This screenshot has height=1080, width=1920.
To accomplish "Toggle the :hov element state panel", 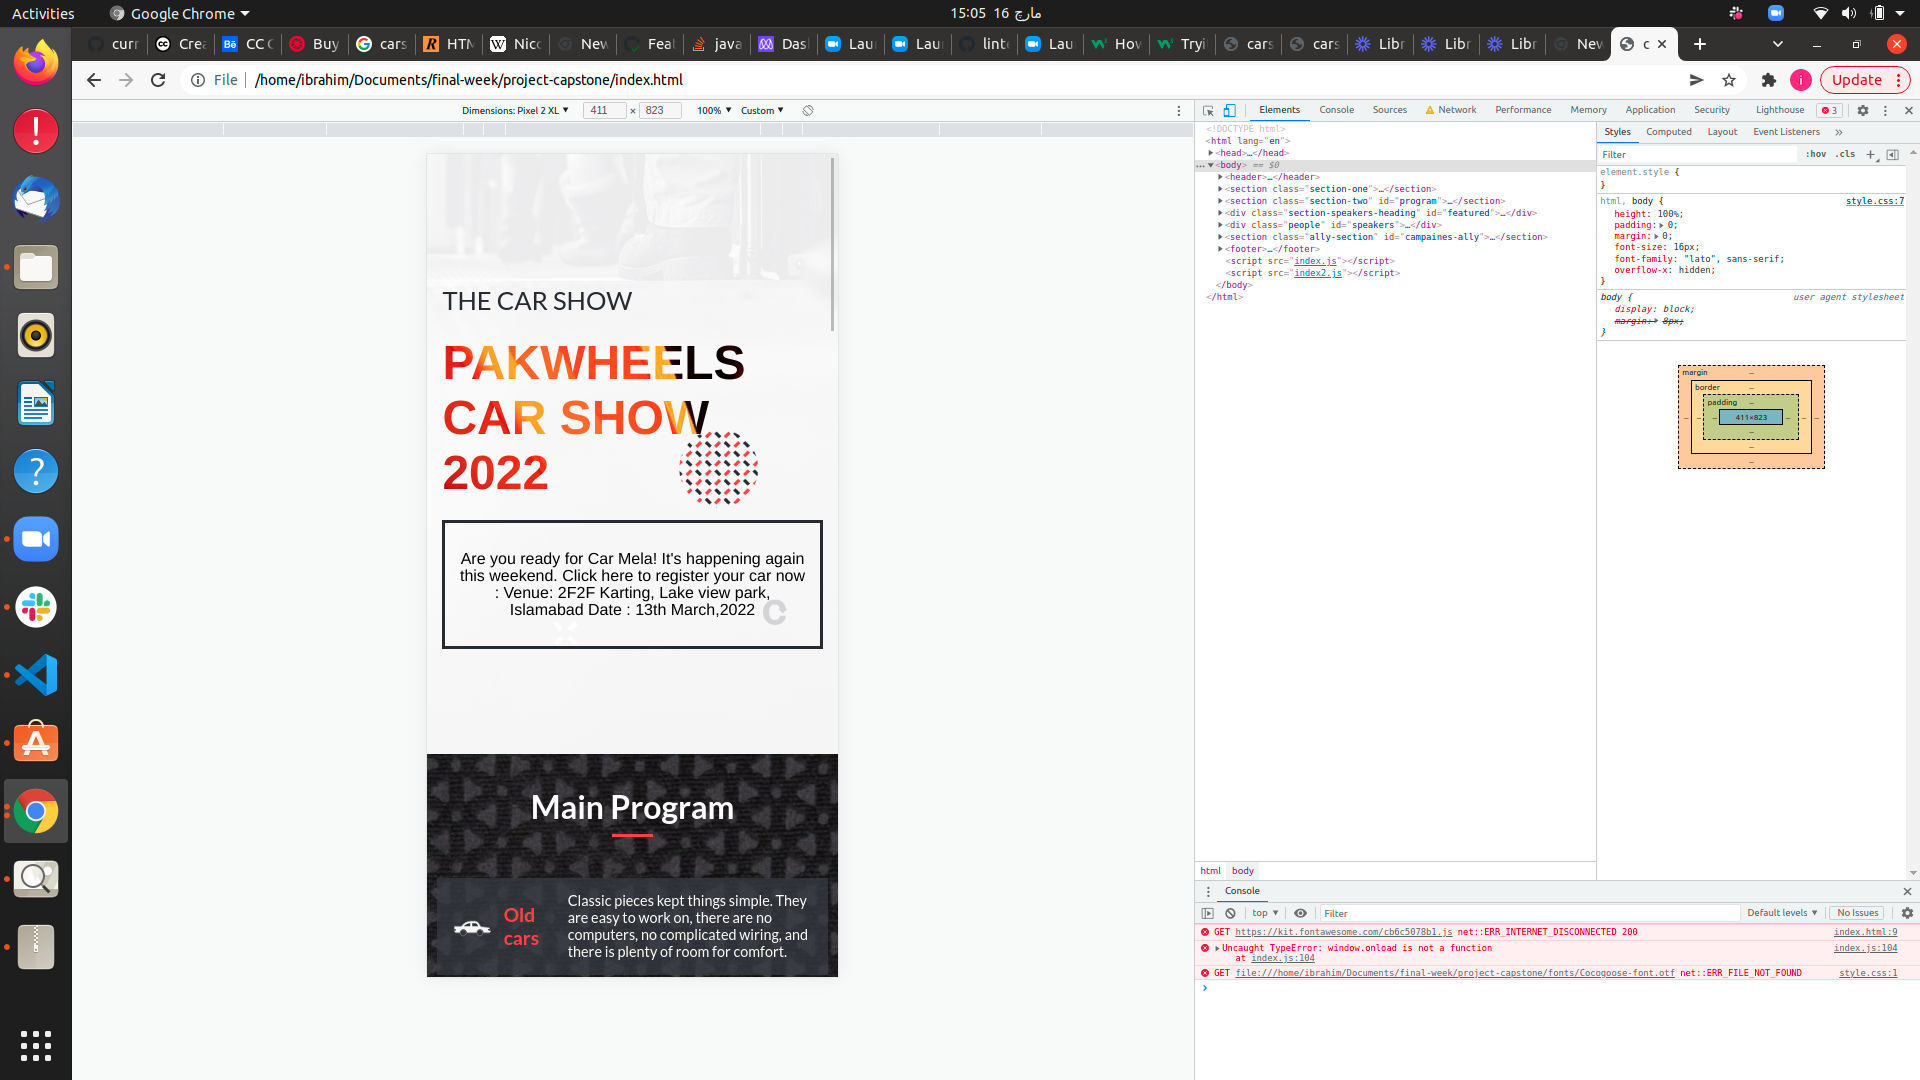I will tap(1815, 154).
